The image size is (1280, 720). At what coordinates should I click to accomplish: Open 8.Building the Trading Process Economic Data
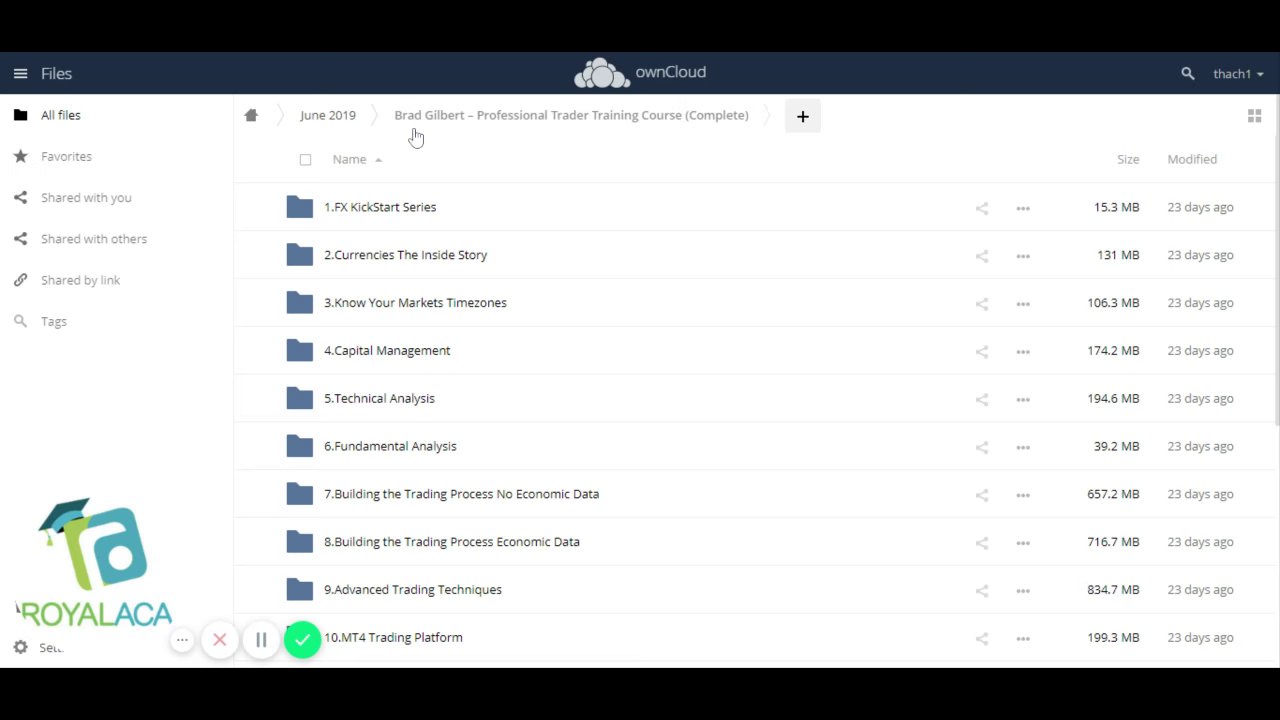pyautogui.click(x=451, y=542)
